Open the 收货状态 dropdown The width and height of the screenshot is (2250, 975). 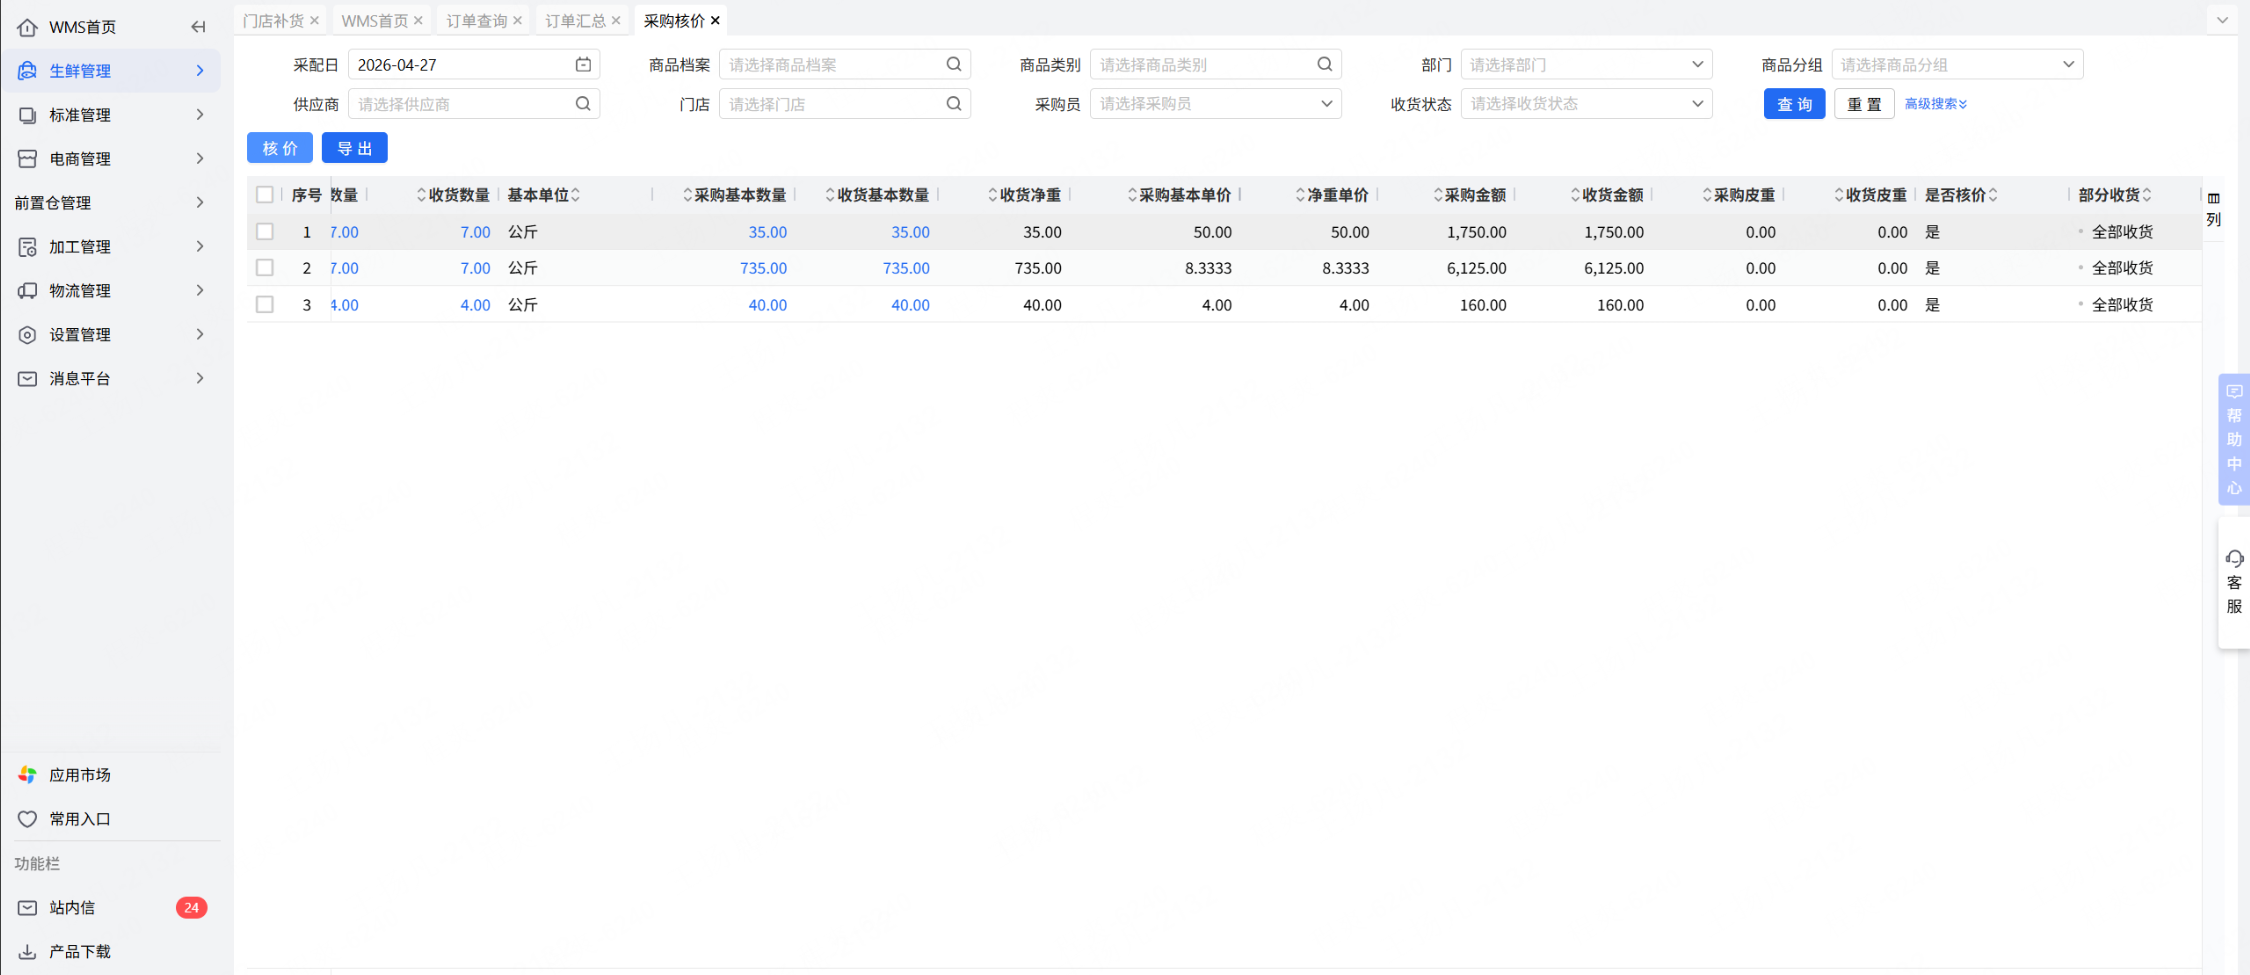click(x=1586, y=103)
